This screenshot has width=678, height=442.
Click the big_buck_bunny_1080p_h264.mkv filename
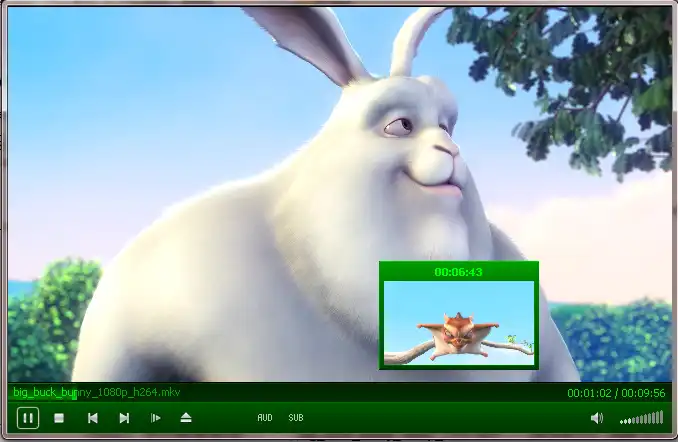pyautogui.click(x=96, y=392)
